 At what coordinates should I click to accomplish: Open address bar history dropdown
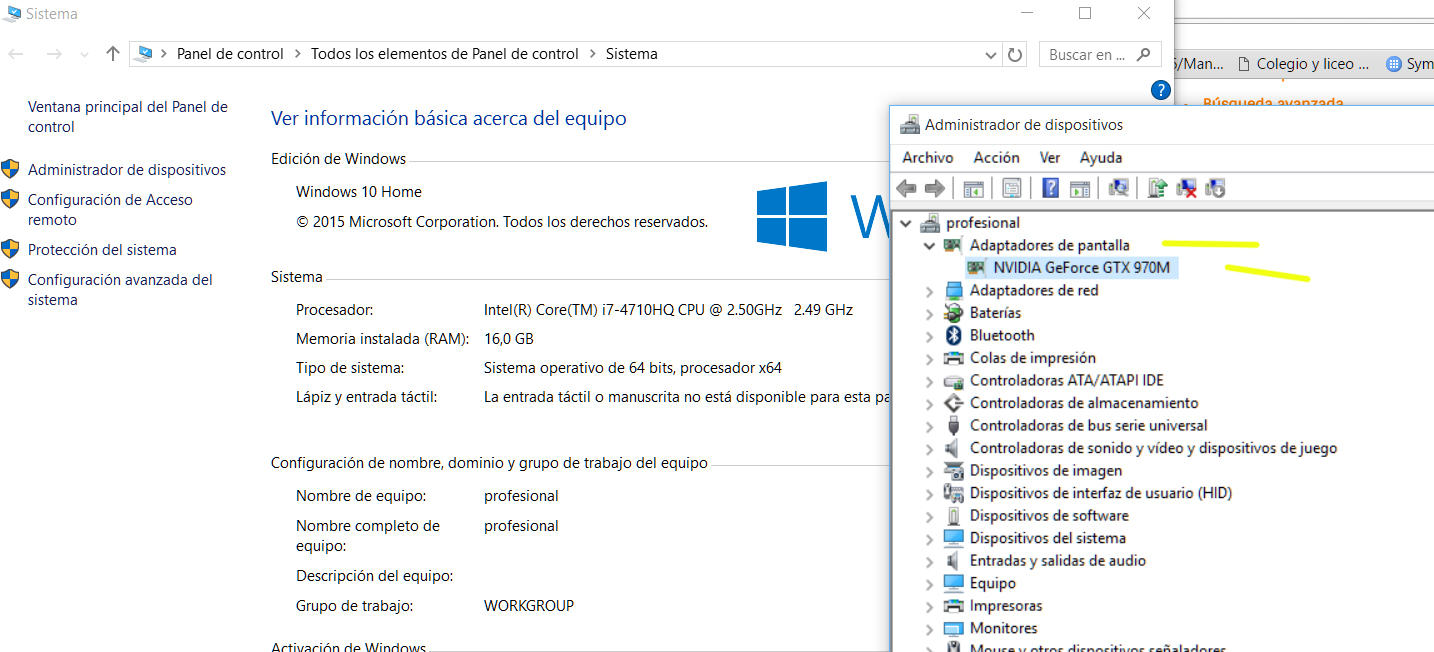pyautogui.click(x=991, y=55)
